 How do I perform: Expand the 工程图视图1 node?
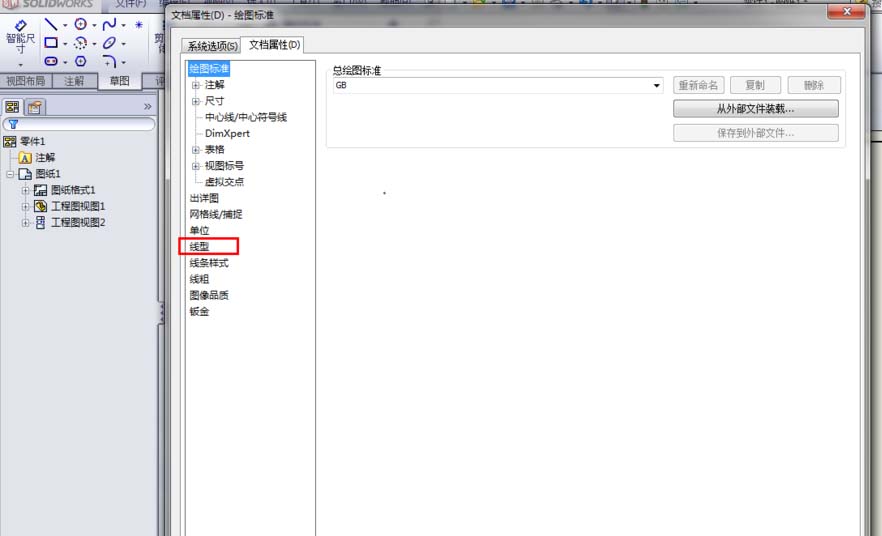[x=25, y=207]
